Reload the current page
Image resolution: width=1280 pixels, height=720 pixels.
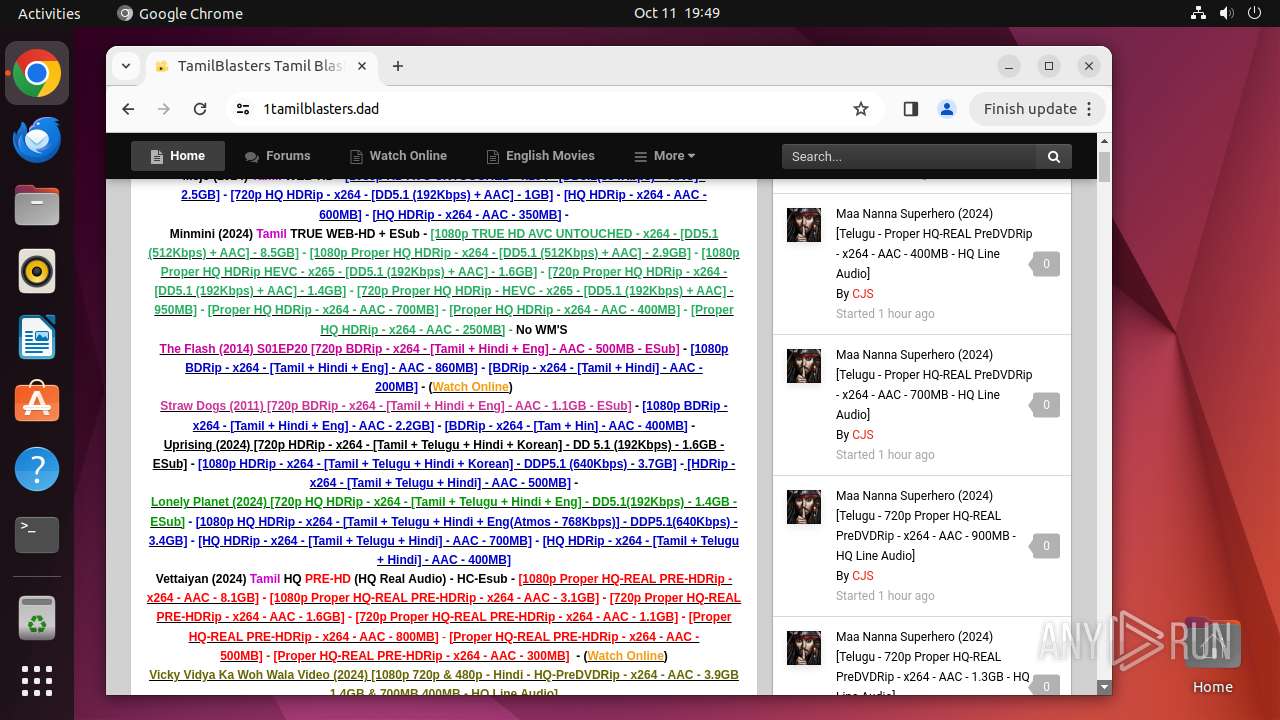[x=200, y=109]
